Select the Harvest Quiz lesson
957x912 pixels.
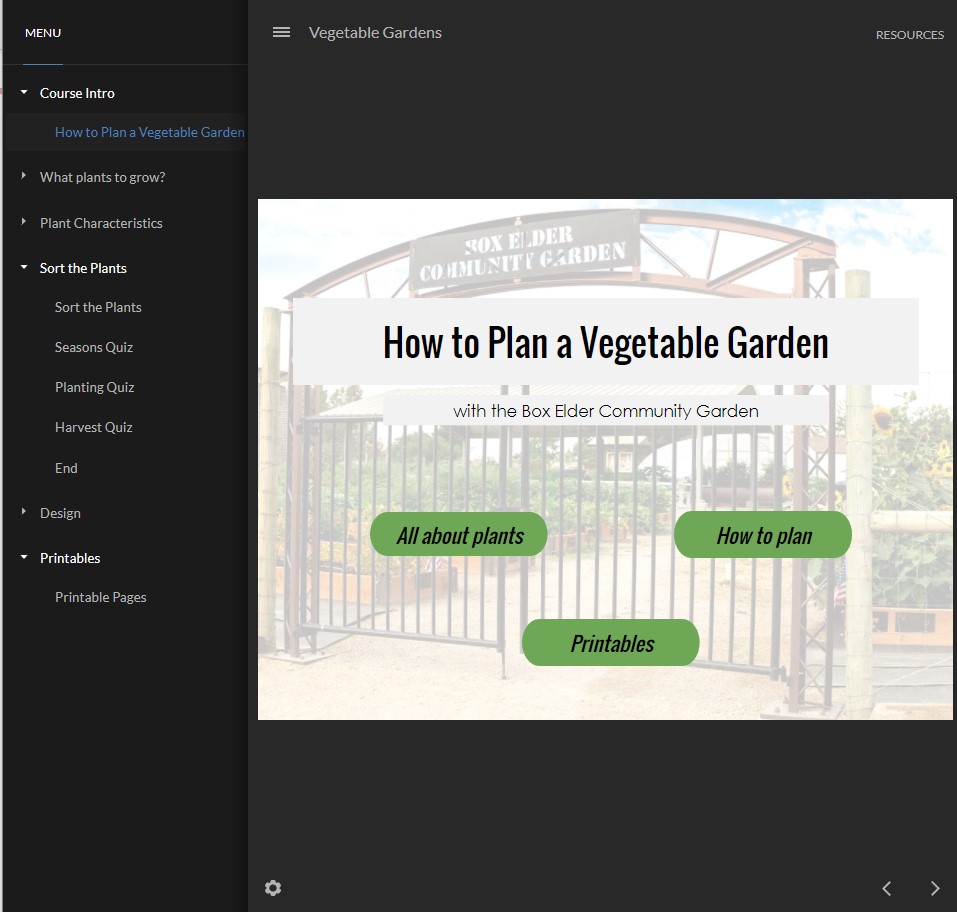point(94,427)
